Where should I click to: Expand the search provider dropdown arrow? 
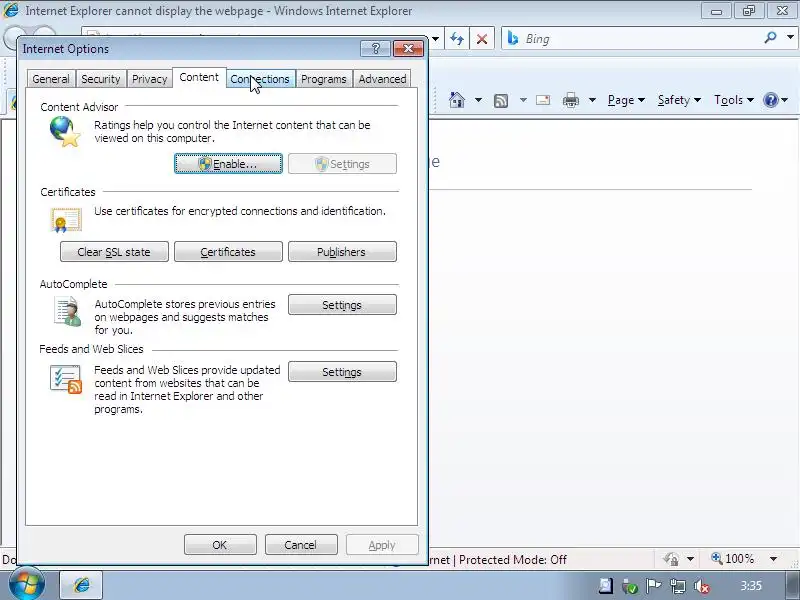point(790,37)
